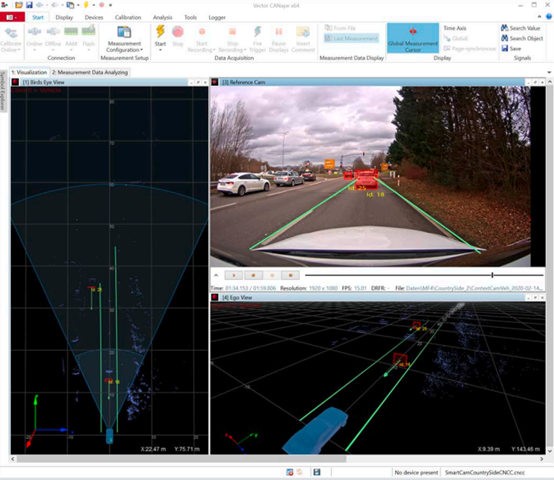The width and height of the screenshot is (554, 480).
Task: Click SmartCamCountrySideCNCC.cncc project name
Action: [x=485, y=473]
